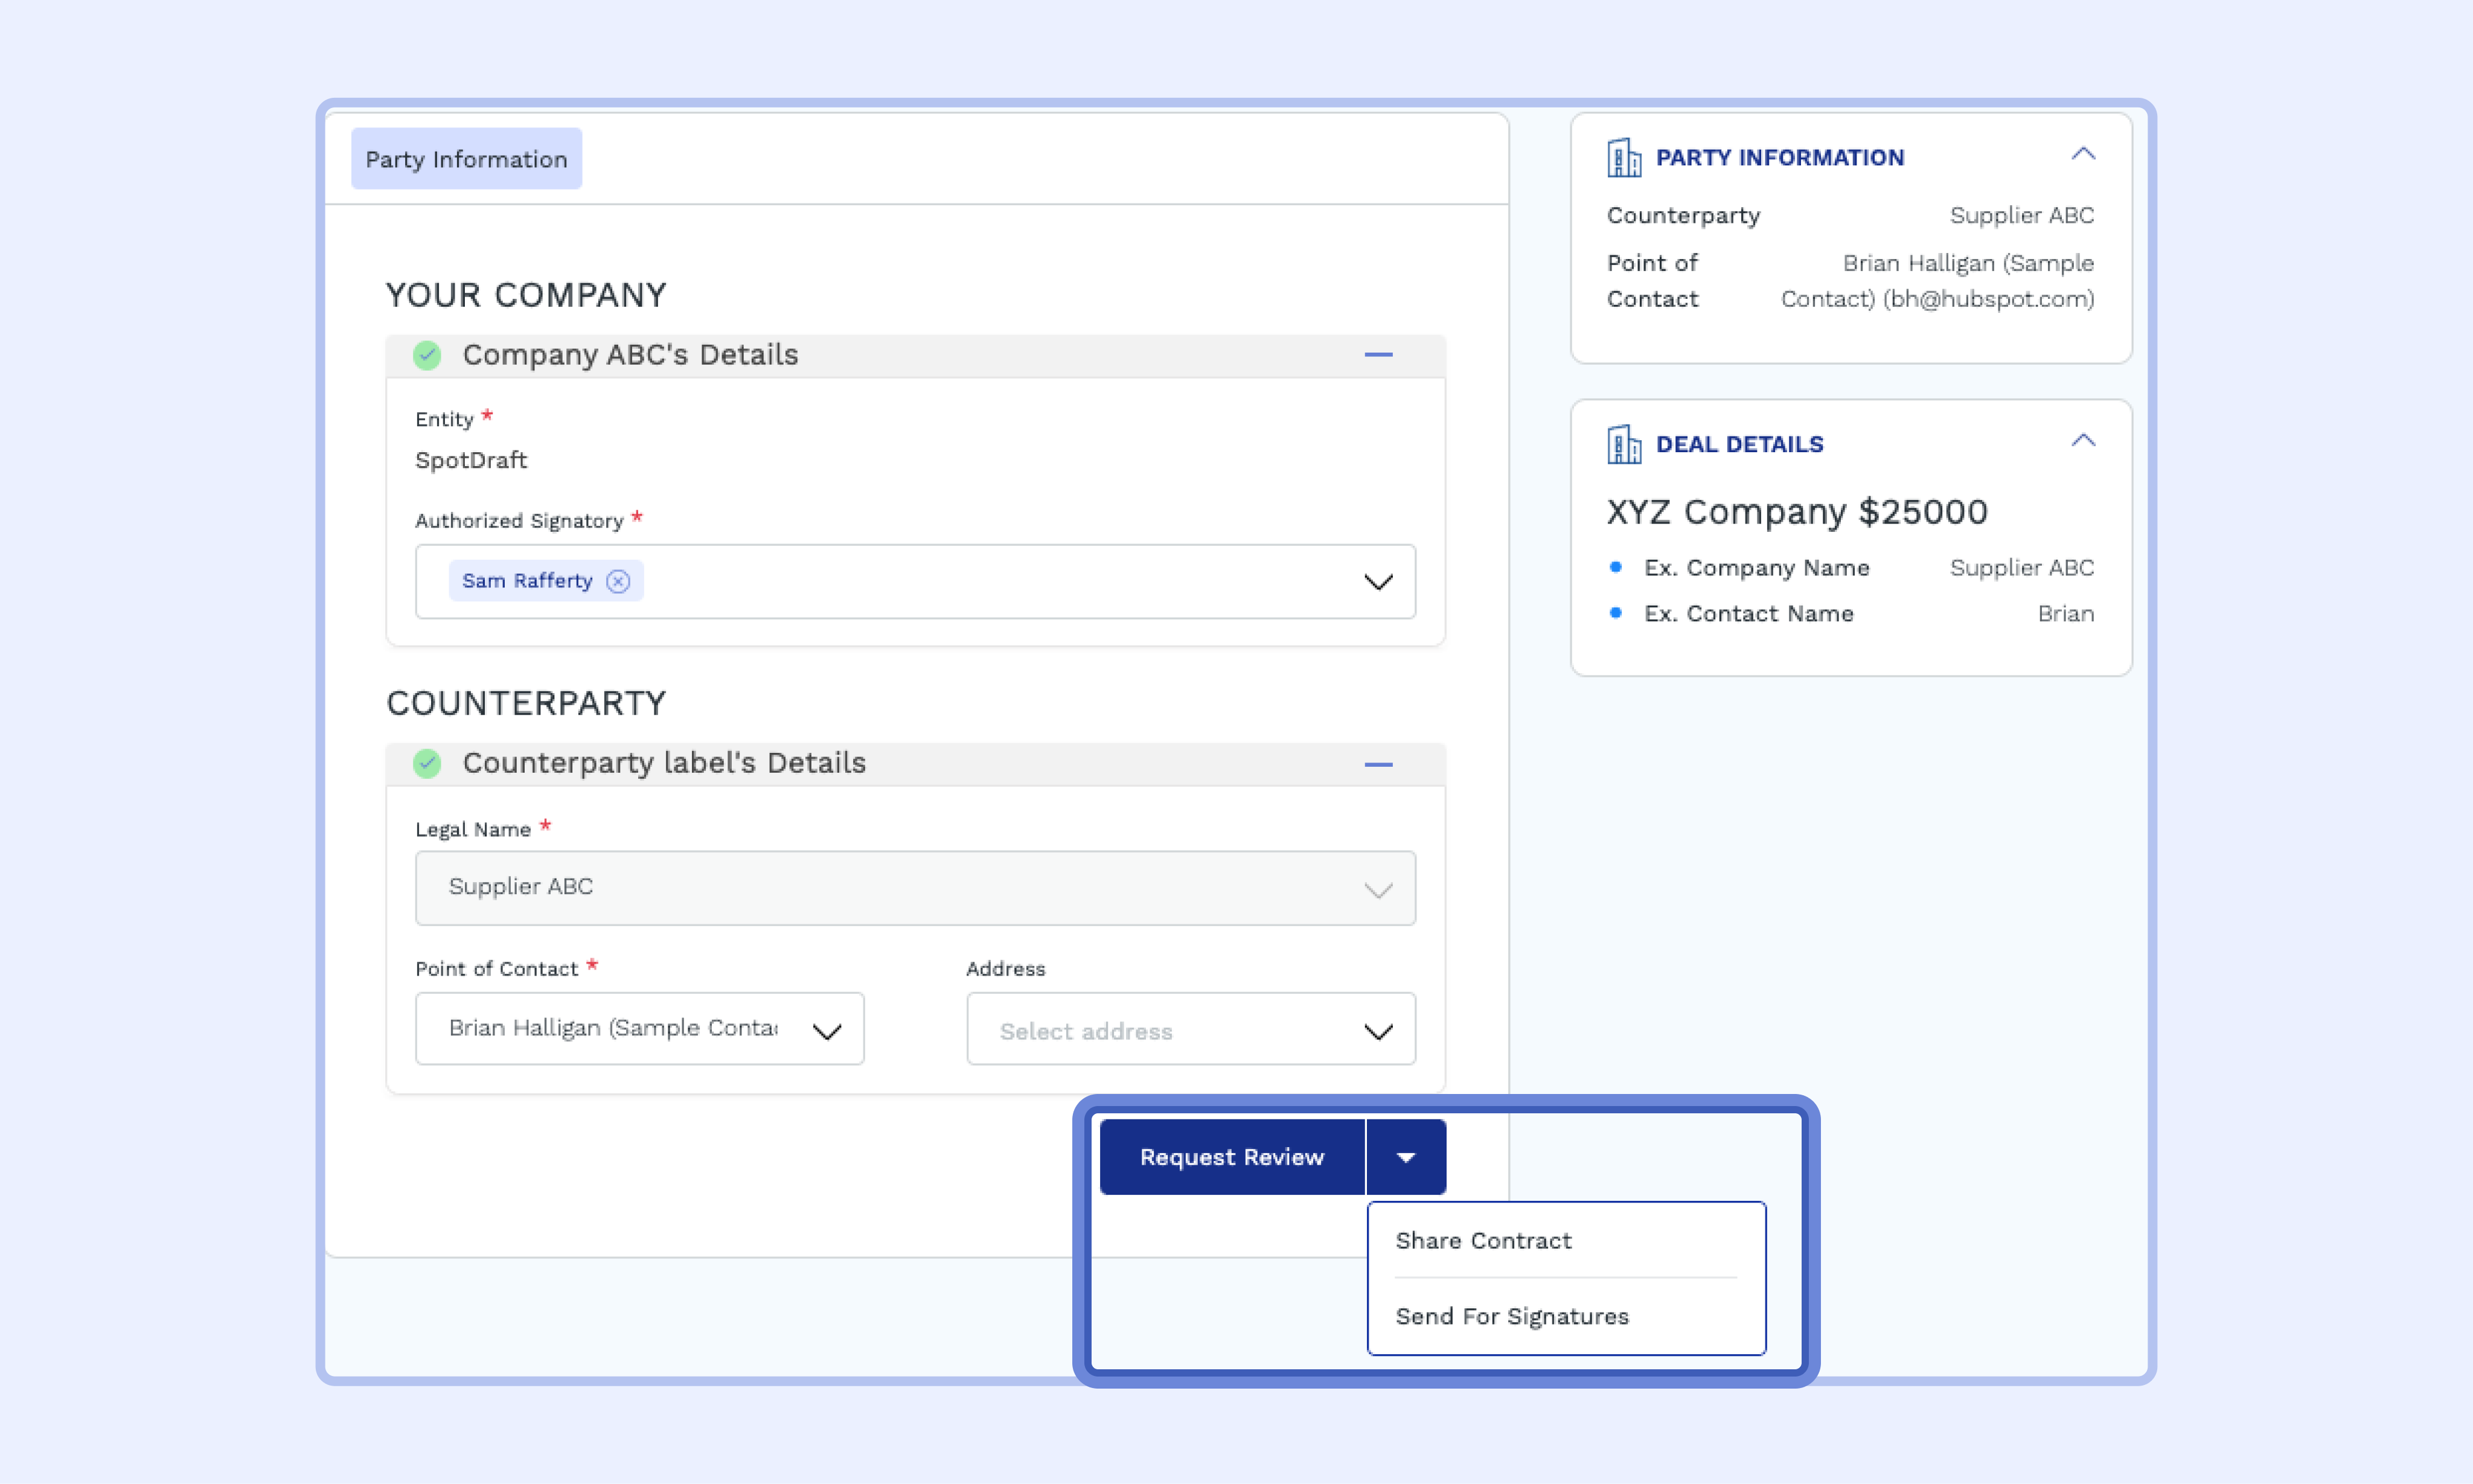This screenshot has height=1484, width=2473.
Task: Remove Sam Rafferty from Authorized Signatory
Action: coord(618,581)
